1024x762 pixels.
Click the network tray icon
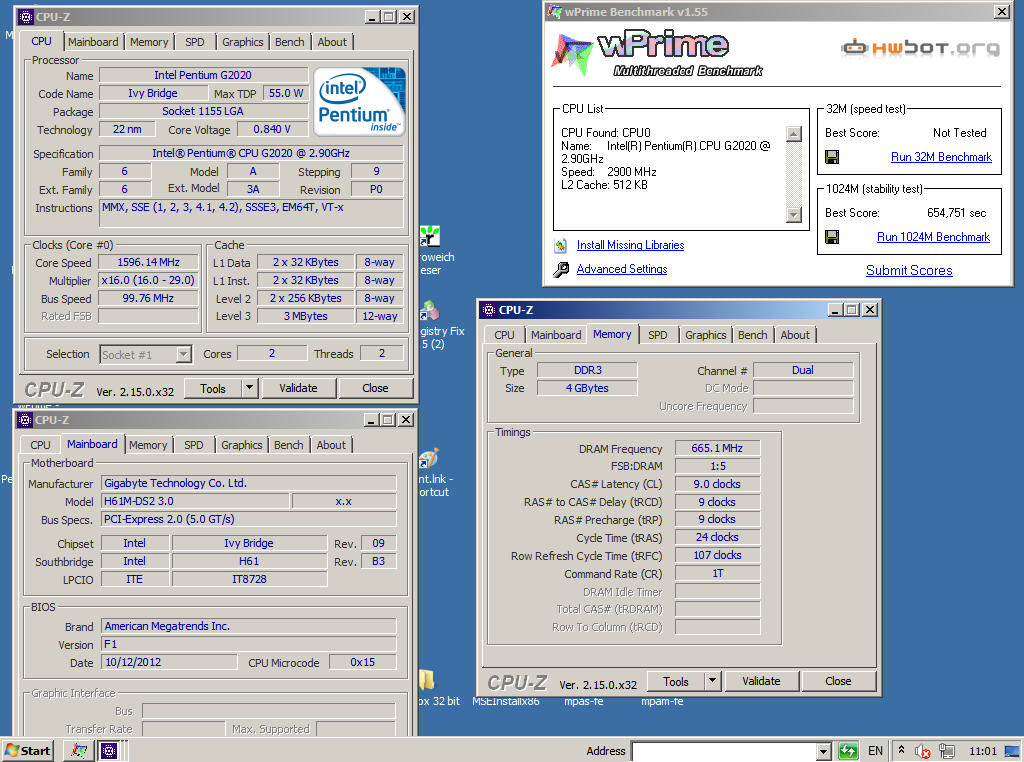pos(946,751)
